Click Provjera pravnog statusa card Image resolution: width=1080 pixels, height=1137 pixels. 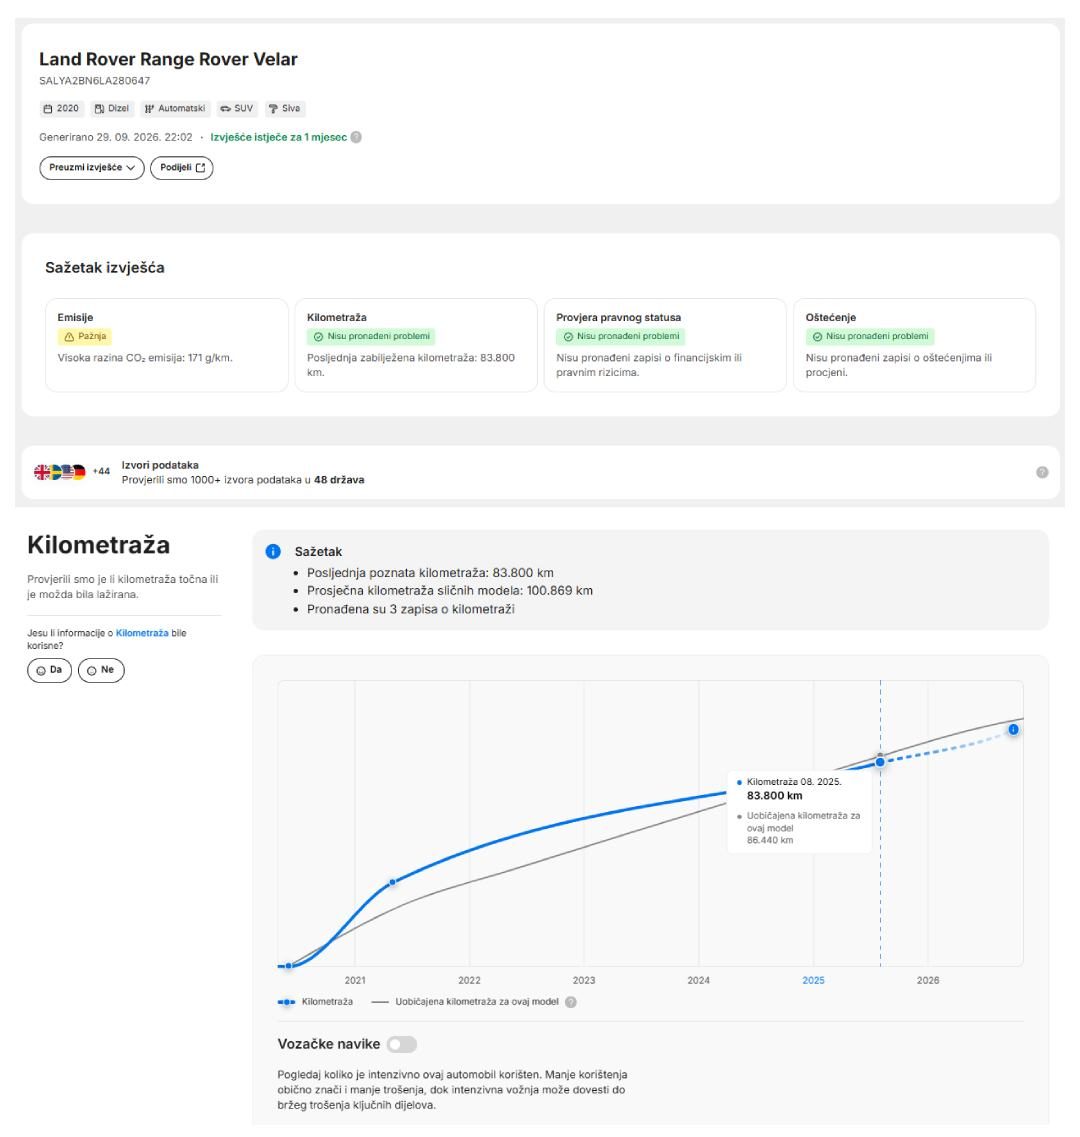pyautogui.click(x=665, y=345)
